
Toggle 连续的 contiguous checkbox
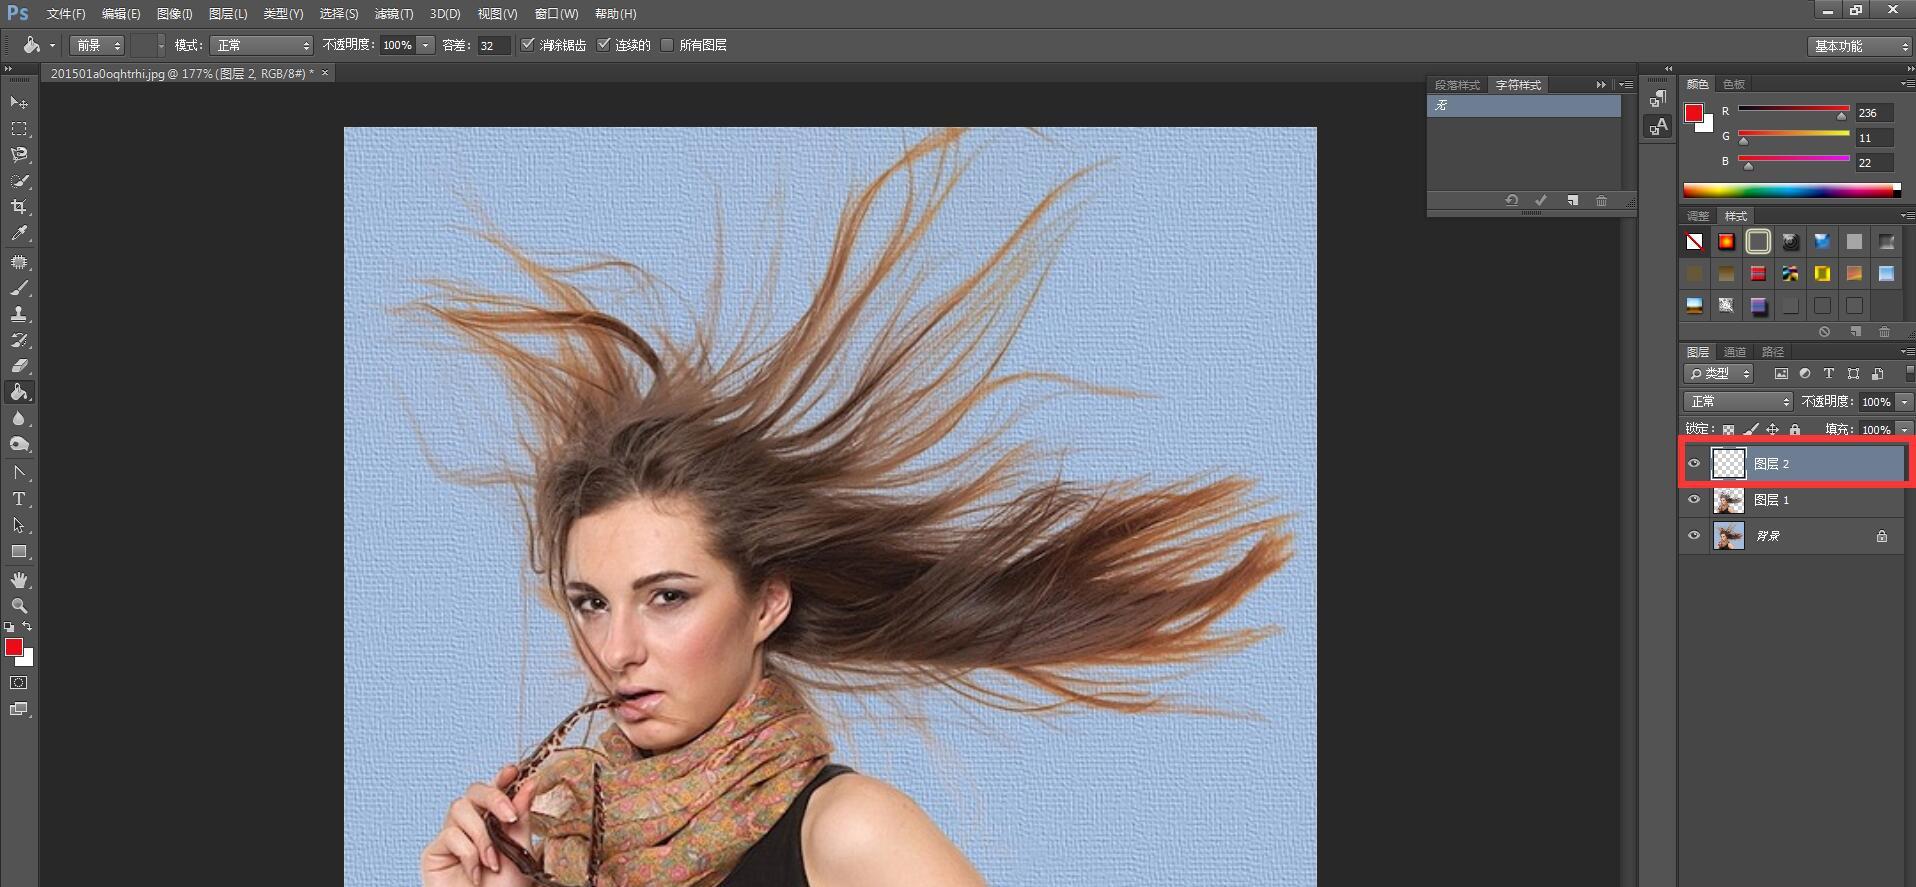603,45
